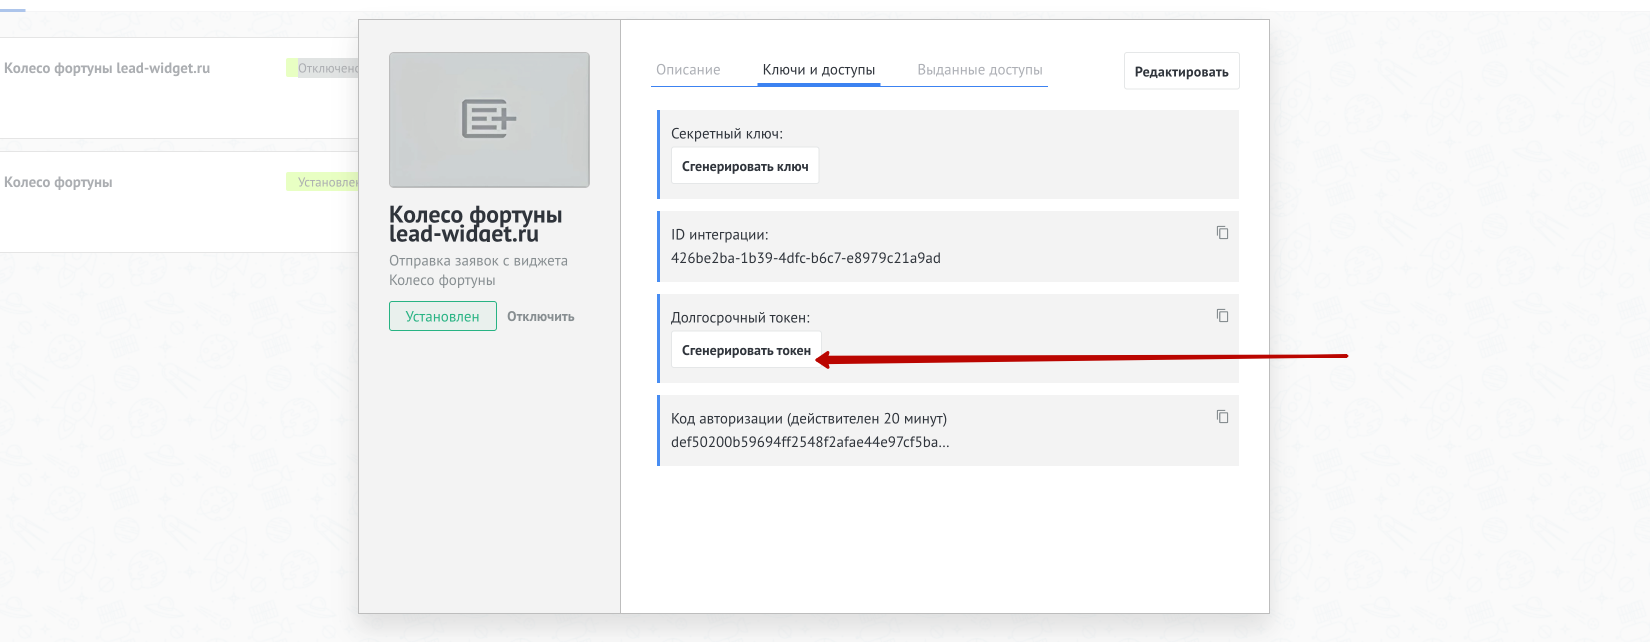Click the green Установлен button

(443, 316)
